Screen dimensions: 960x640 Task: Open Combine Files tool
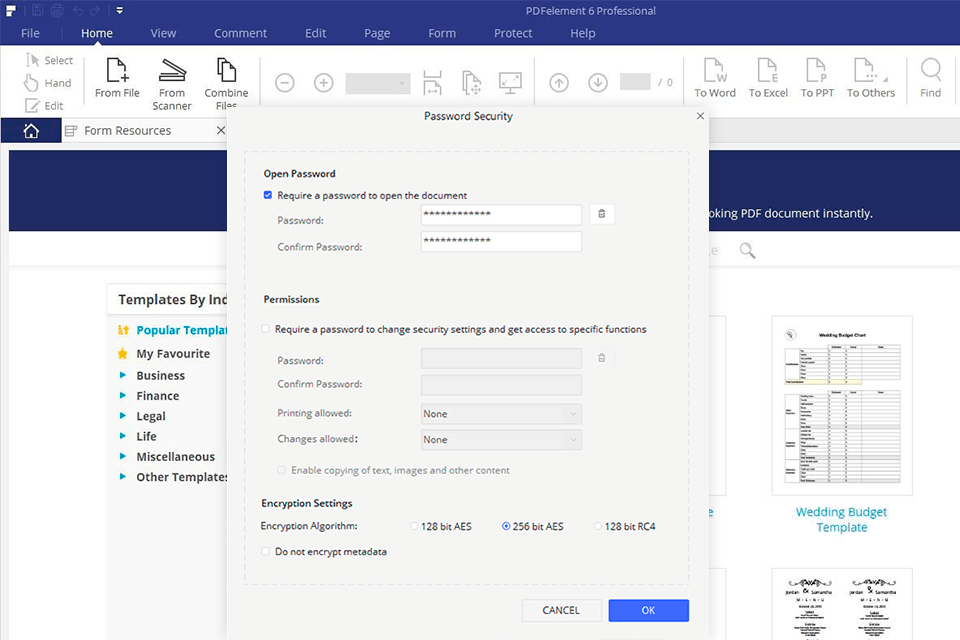point(227,84)
